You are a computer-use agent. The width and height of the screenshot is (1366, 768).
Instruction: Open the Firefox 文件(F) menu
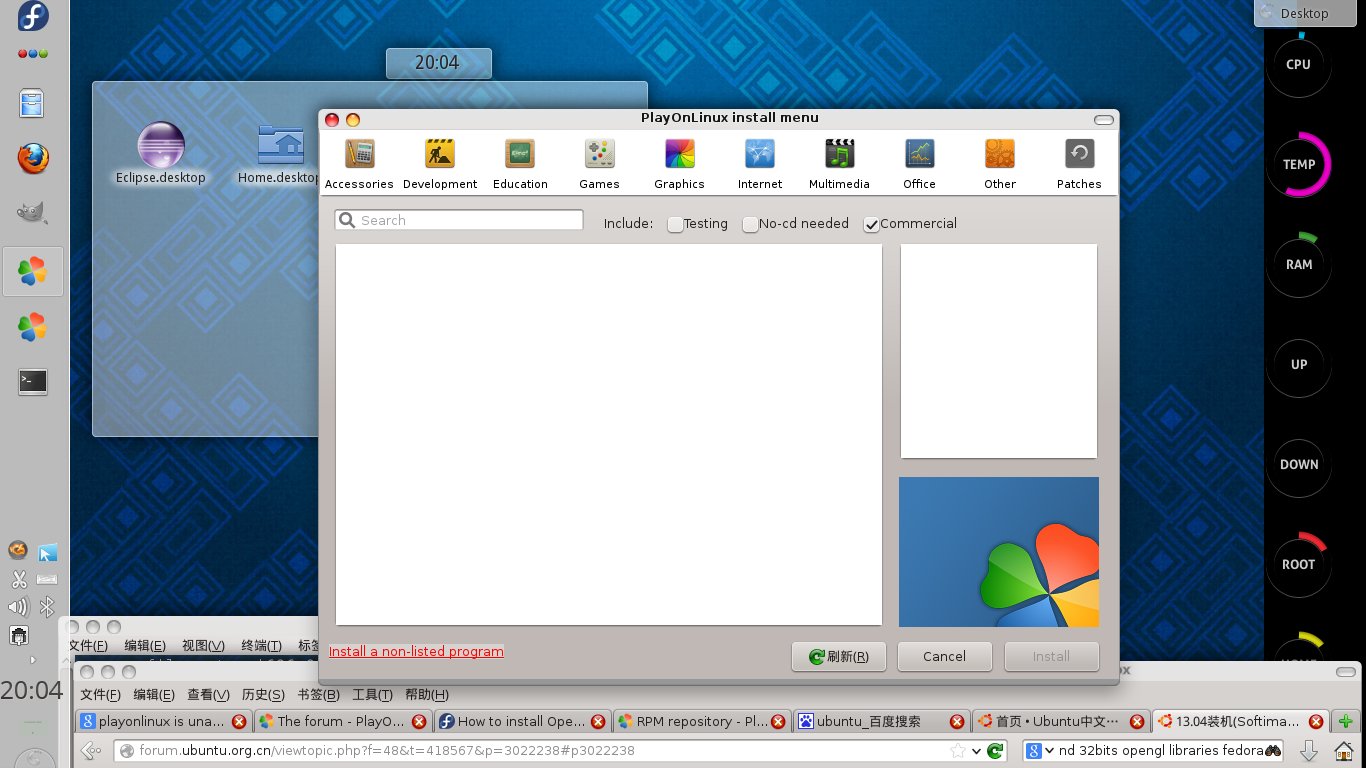pyautogui.click(x=100, y=695)
